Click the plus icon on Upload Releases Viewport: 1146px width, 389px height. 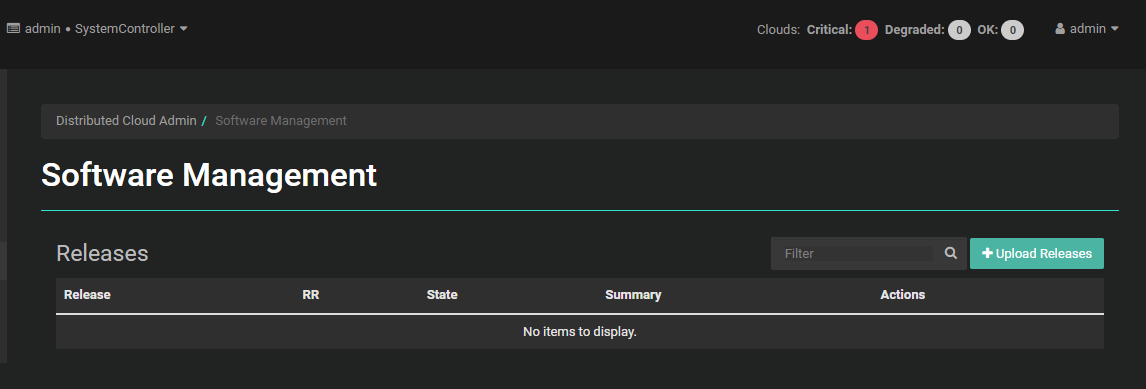[987, 253]
